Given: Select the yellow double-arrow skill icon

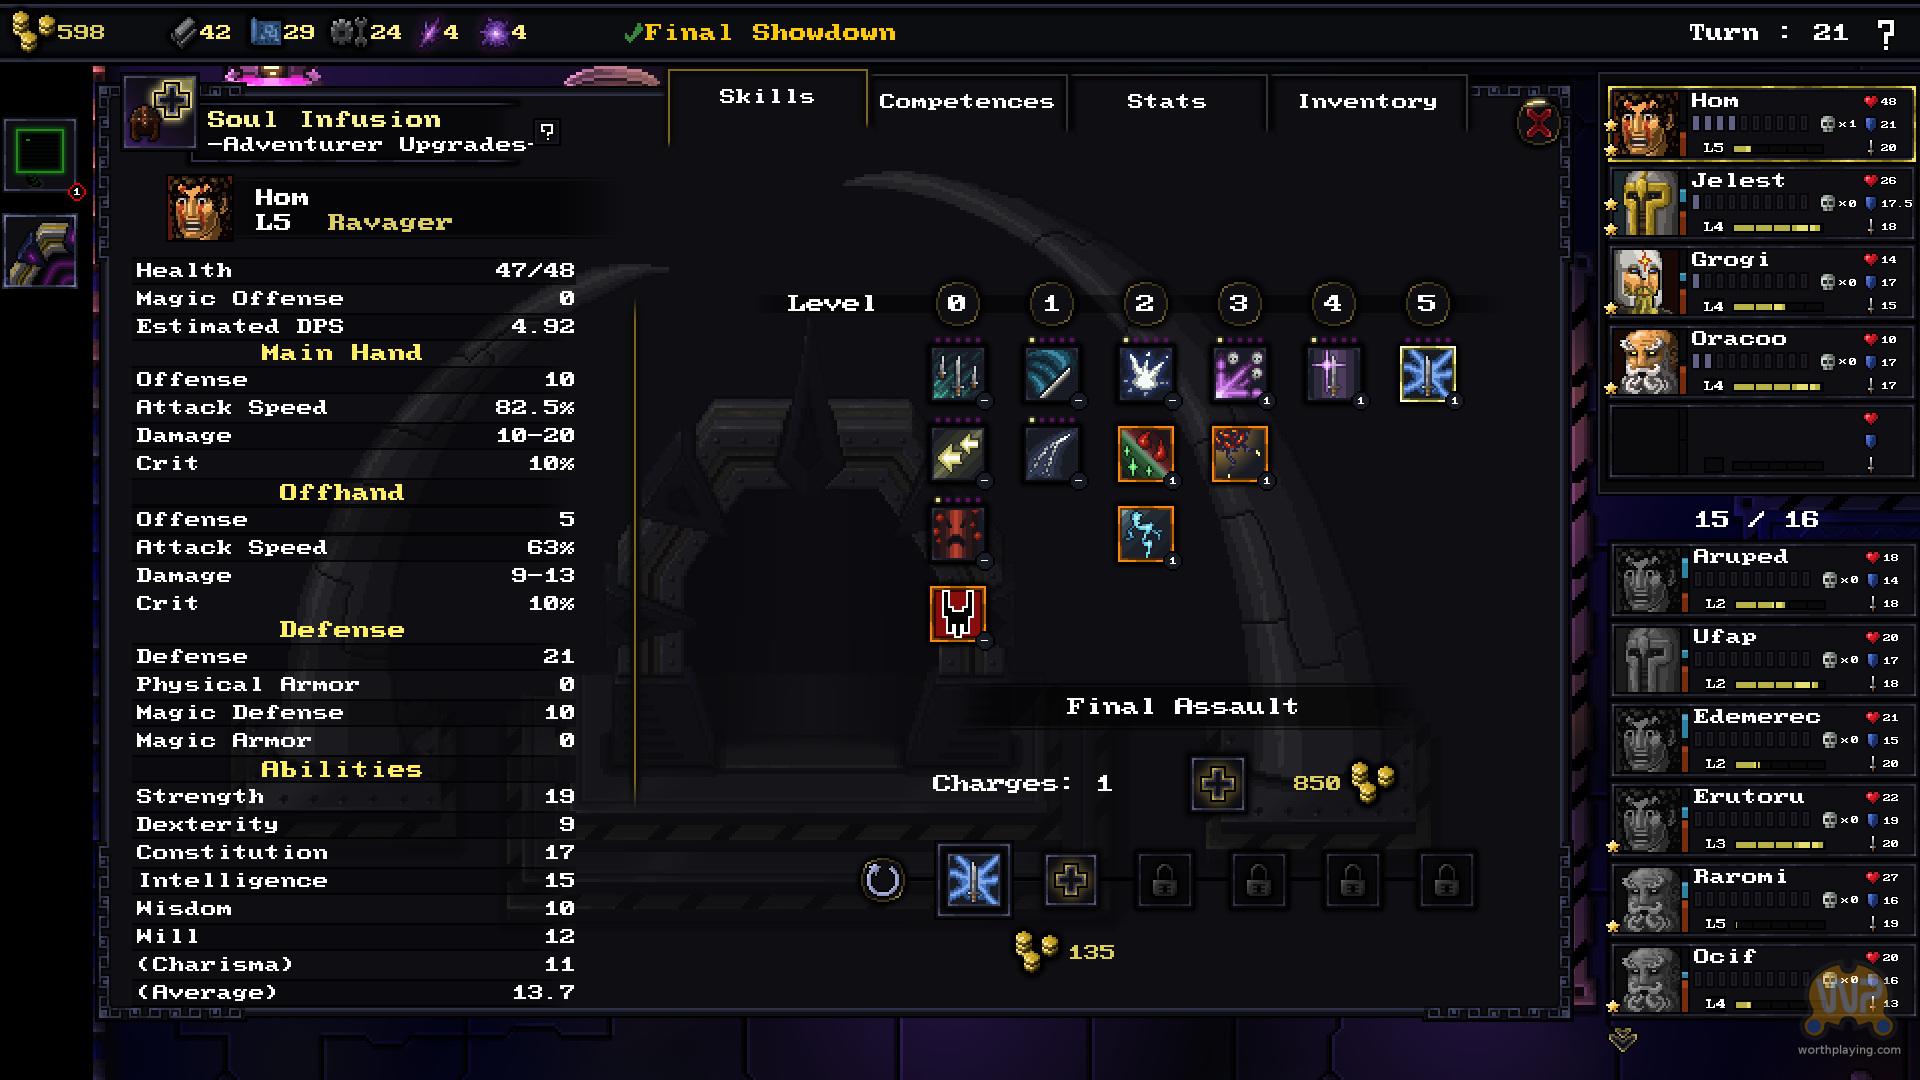Looking at the screenshot, I should pyautogui.click(x=957, y=453).
